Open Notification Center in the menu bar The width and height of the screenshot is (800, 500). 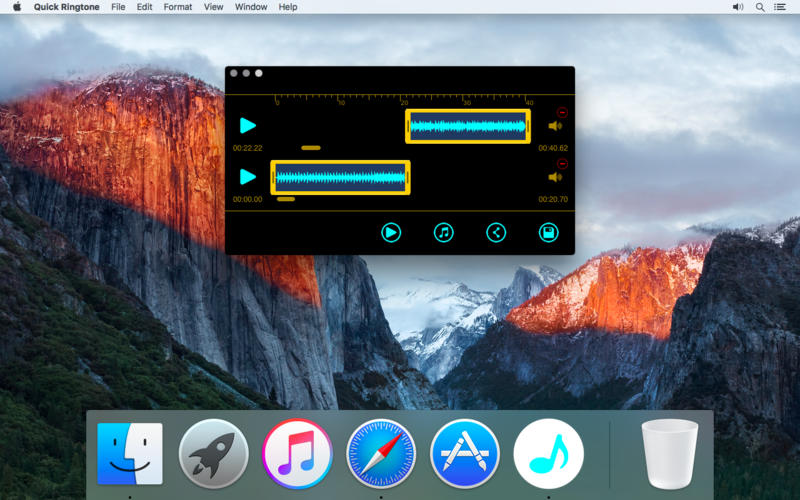pyautogui.click(x=780, y=7)
